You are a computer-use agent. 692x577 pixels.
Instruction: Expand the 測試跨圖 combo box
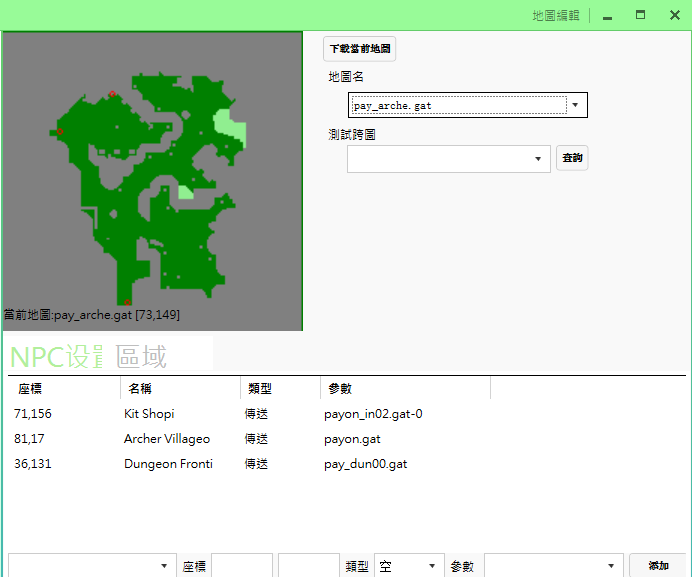[448, 159]
